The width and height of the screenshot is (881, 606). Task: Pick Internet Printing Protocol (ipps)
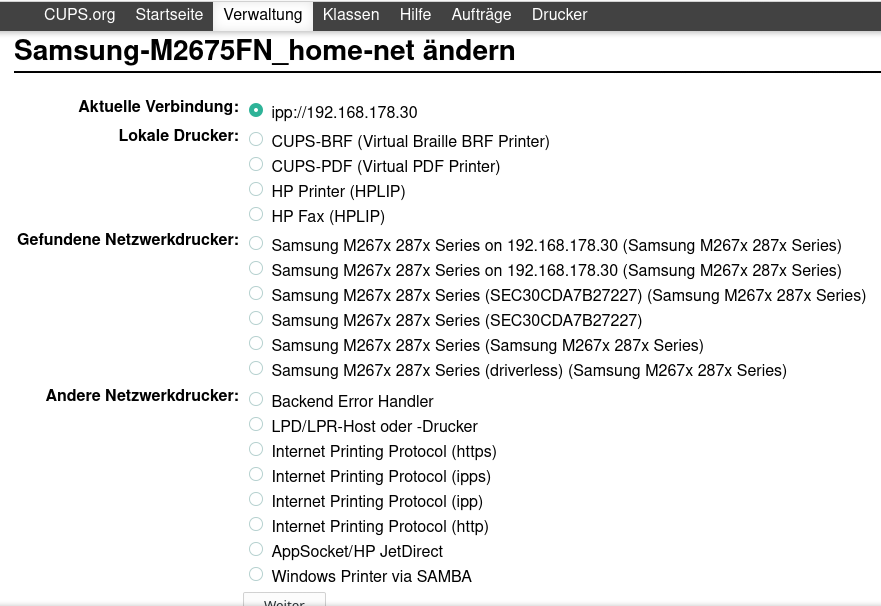257,475
